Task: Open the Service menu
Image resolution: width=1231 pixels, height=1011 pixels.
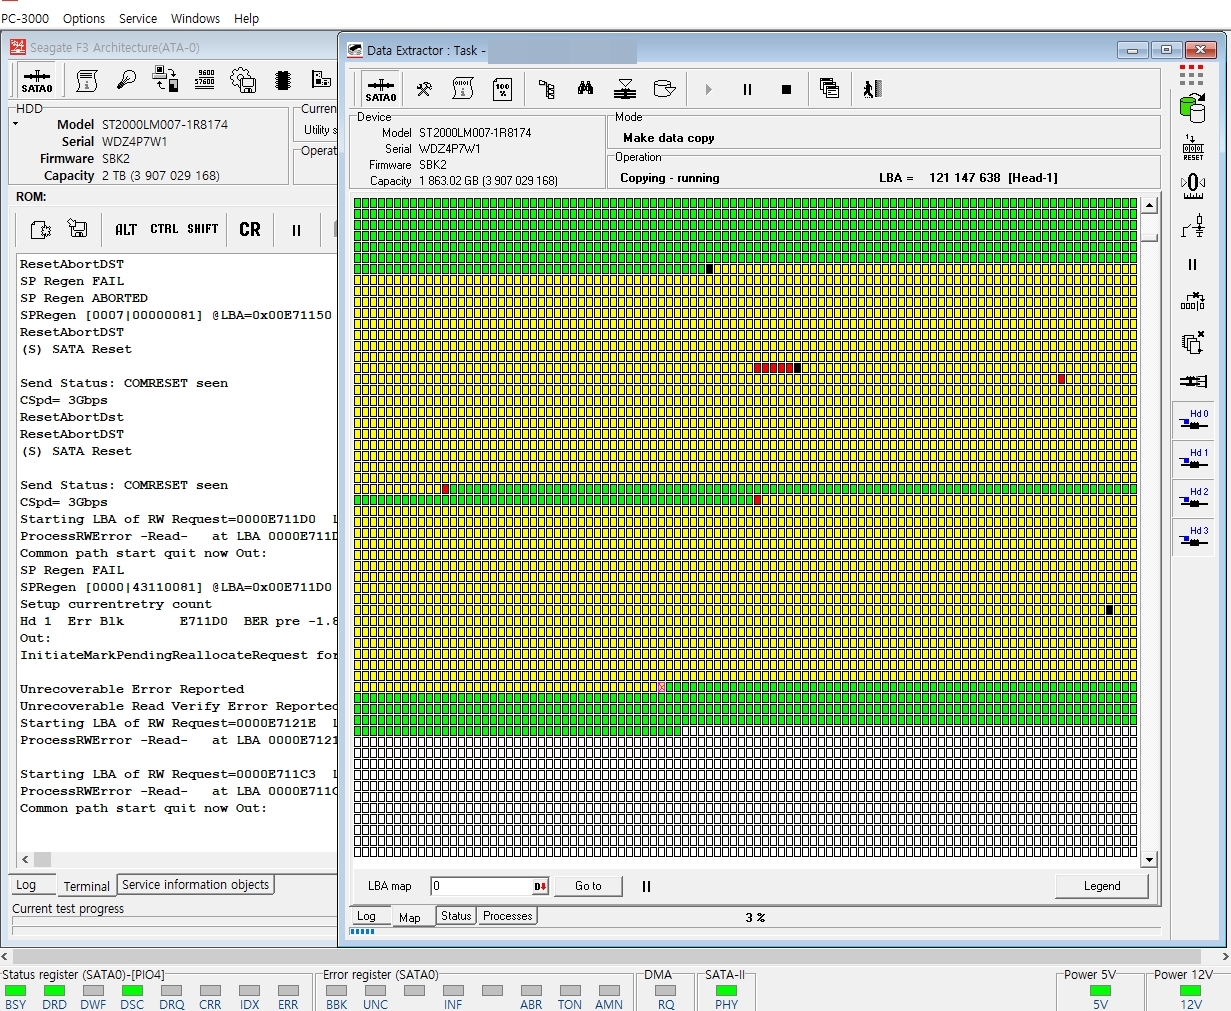Action: [x=138, y=18]
